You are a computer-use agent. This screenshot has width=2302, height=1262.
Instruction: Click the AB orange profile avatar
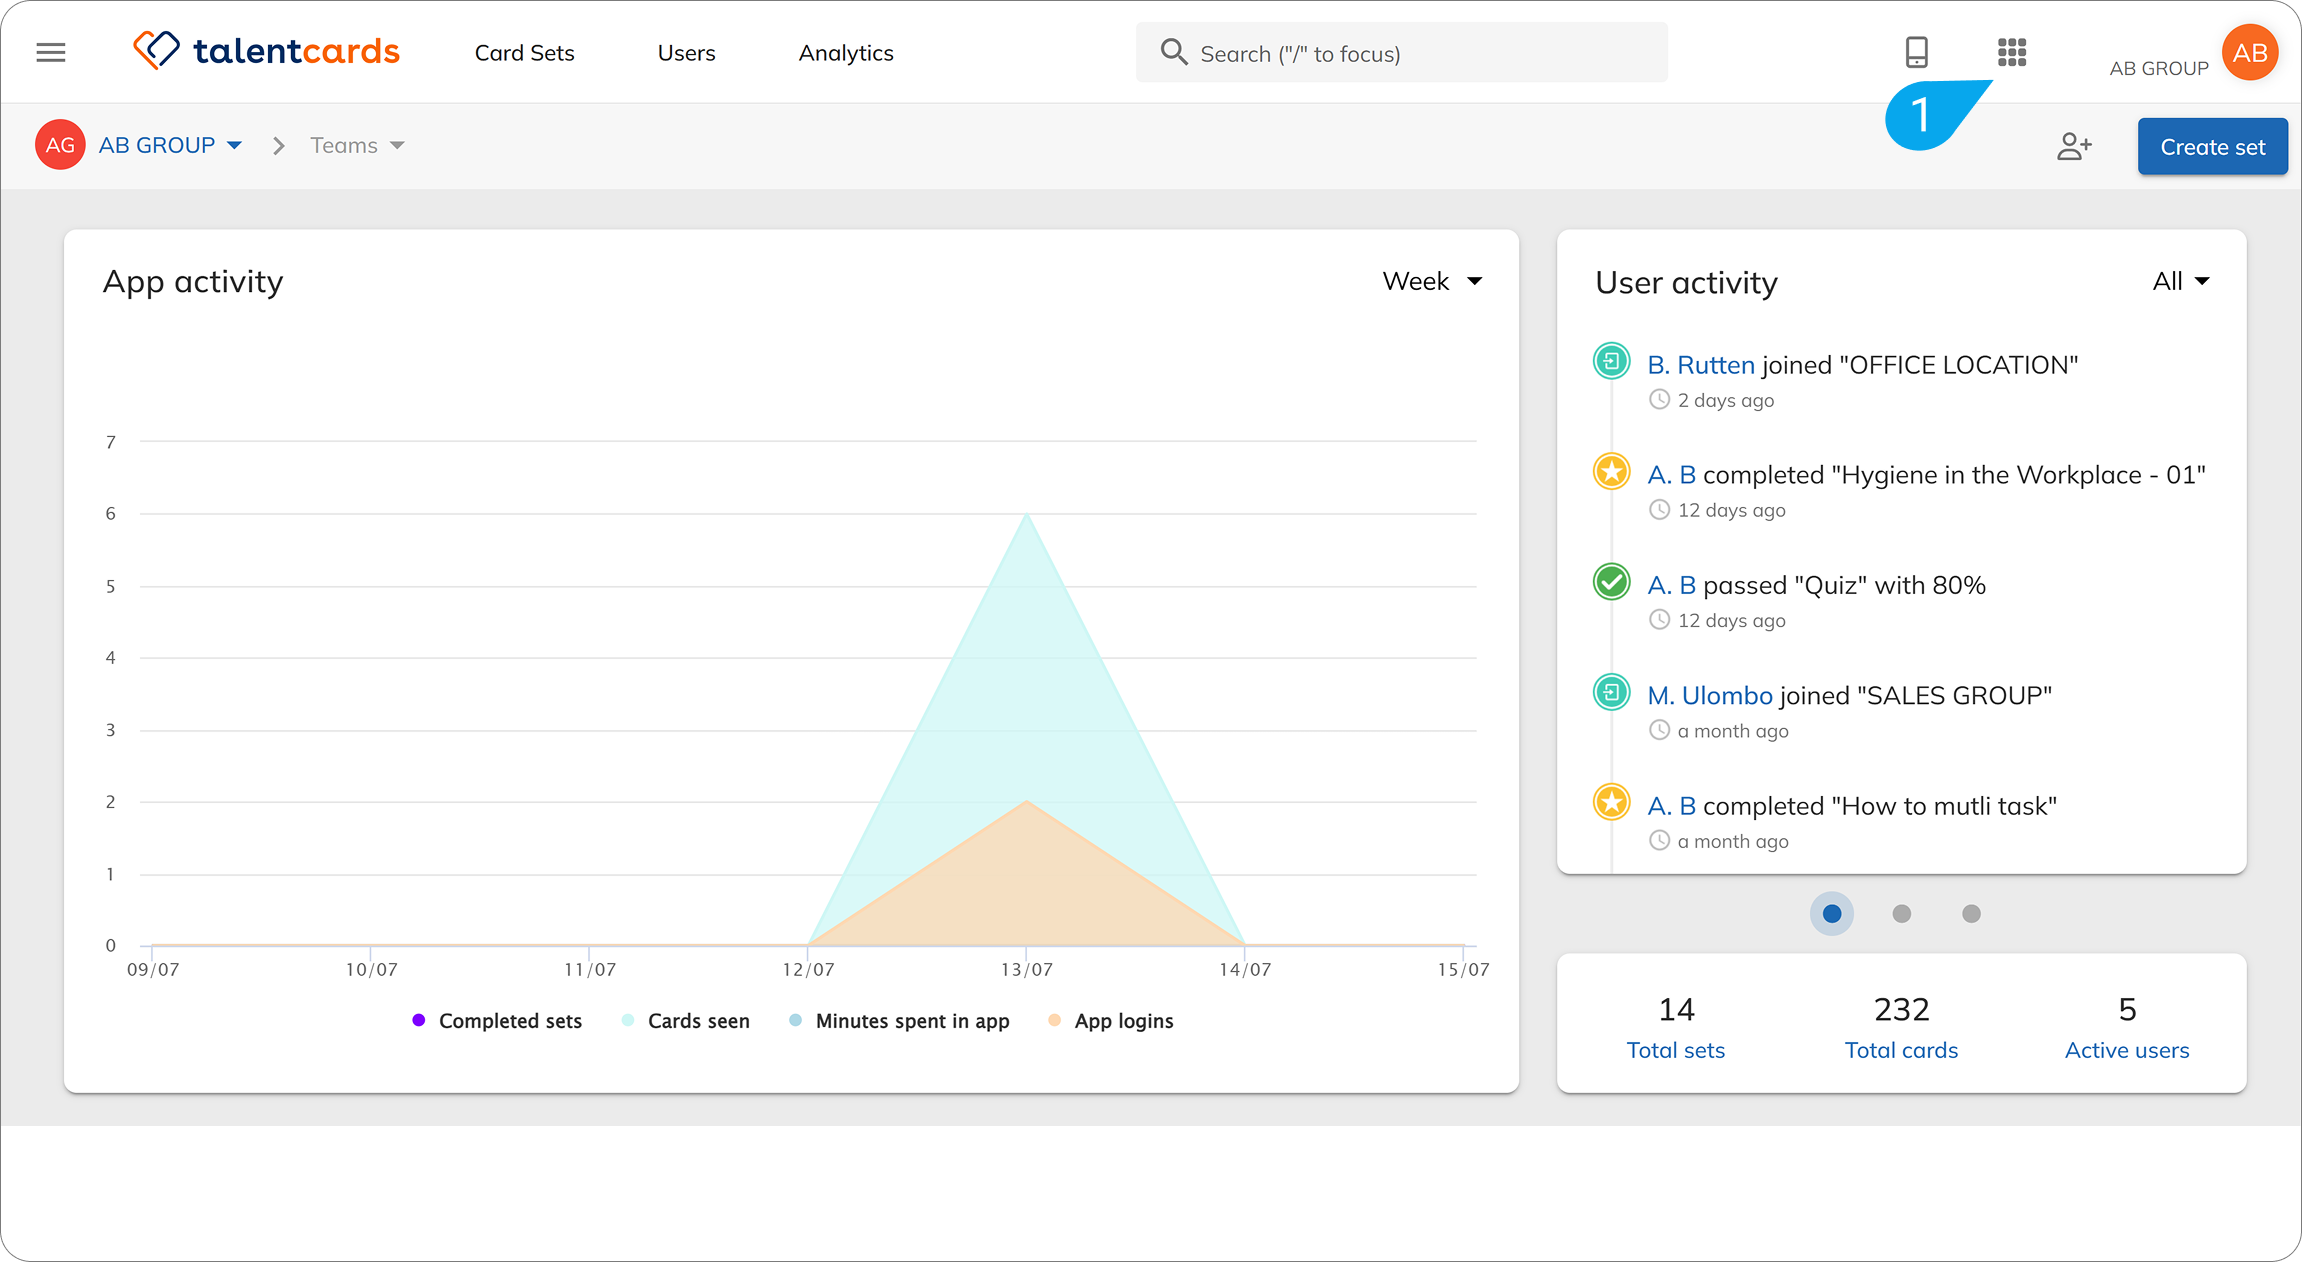pyautogui.click(x=2250, y=53)
